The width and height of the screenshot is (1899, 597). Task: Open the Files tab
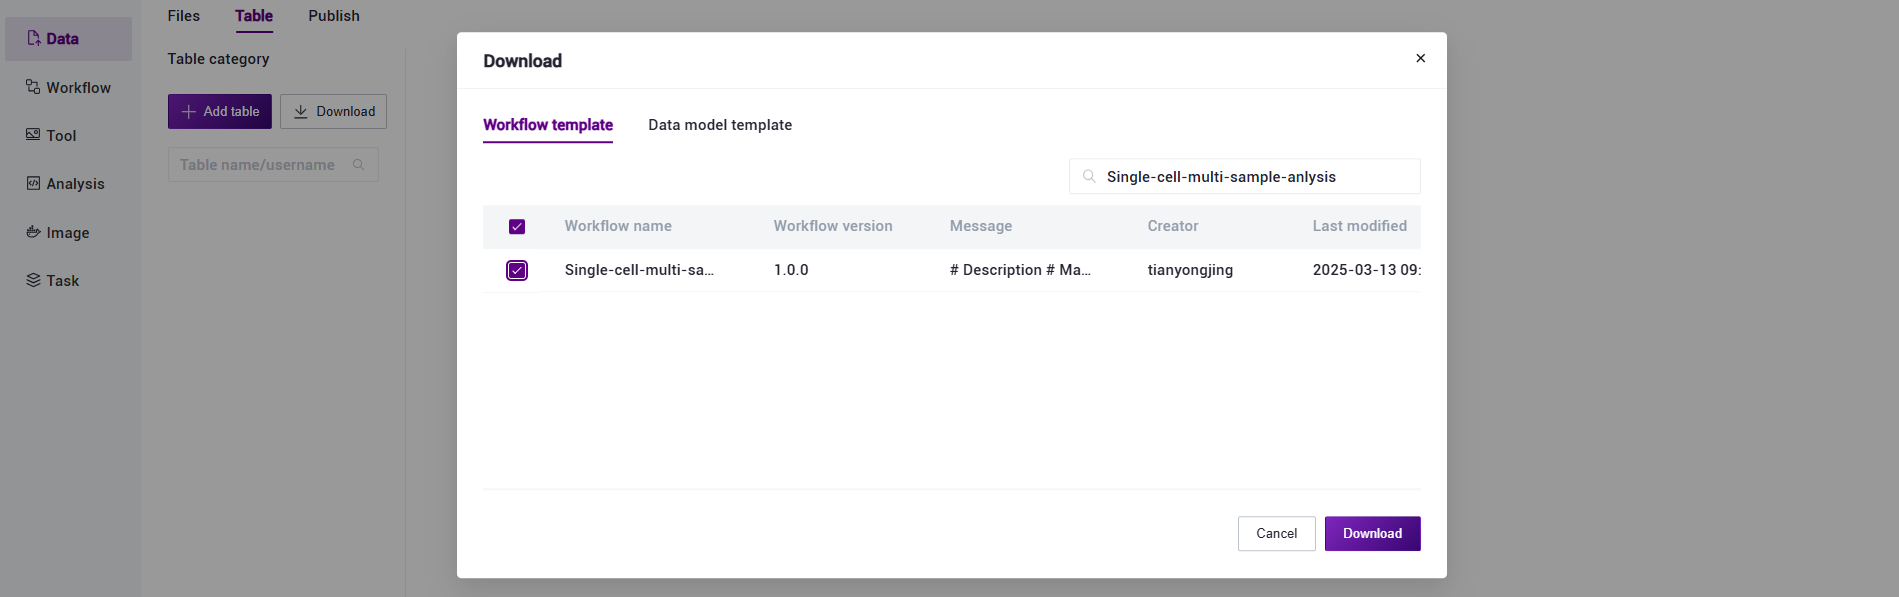click(x=183, y=16)
